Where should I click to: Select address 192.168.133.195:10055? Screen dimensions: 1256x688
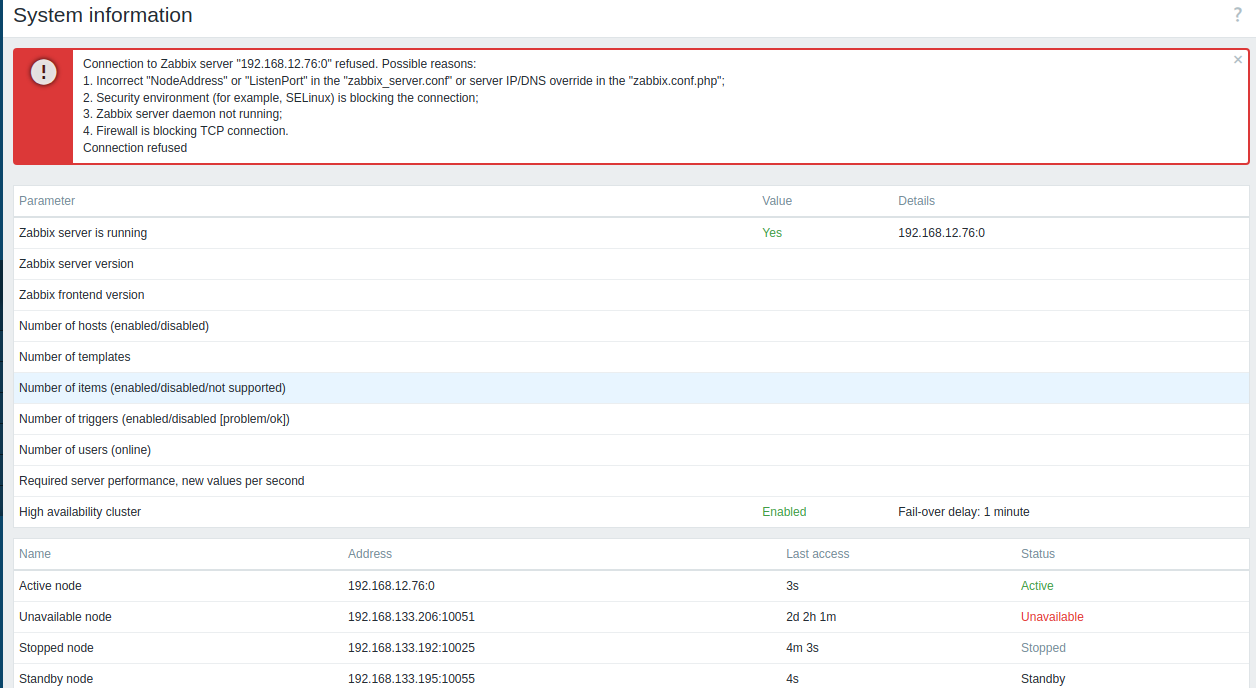tap(411, 679)
